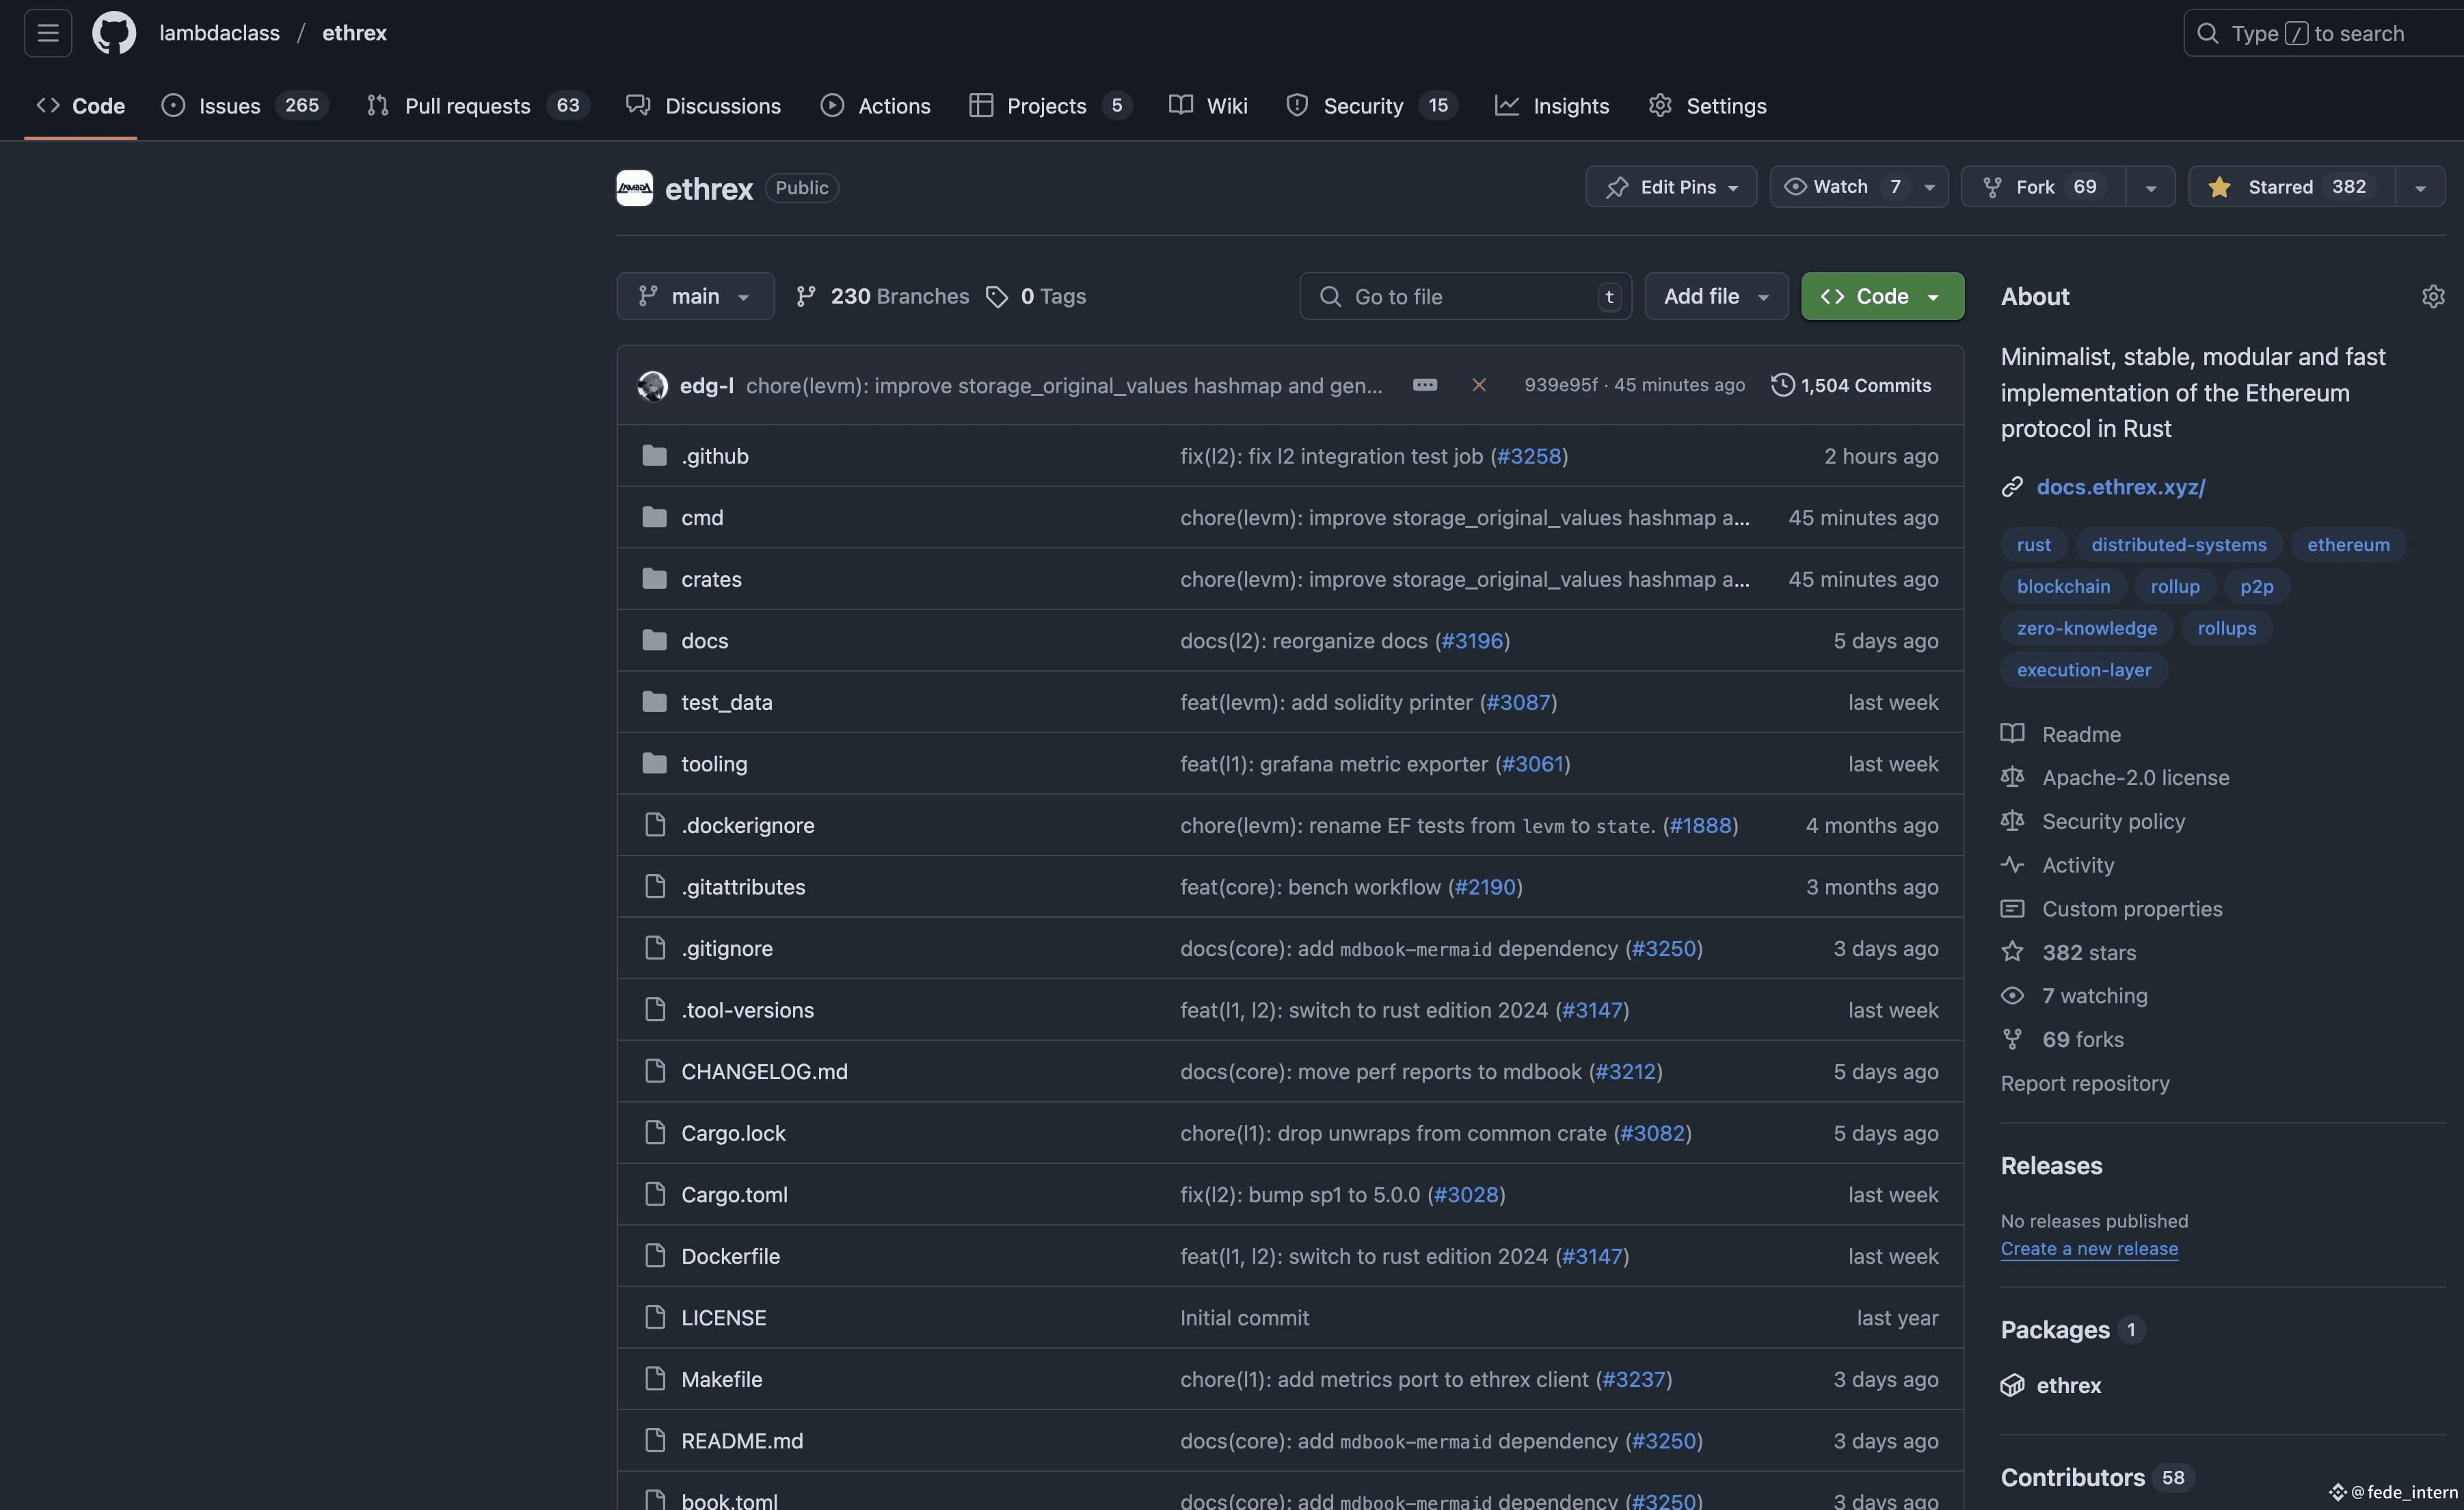Image resolution: width=2464 pixels, height=1510 pixels.
Task: View failed checks status X icon
Action: [1479, 385]
